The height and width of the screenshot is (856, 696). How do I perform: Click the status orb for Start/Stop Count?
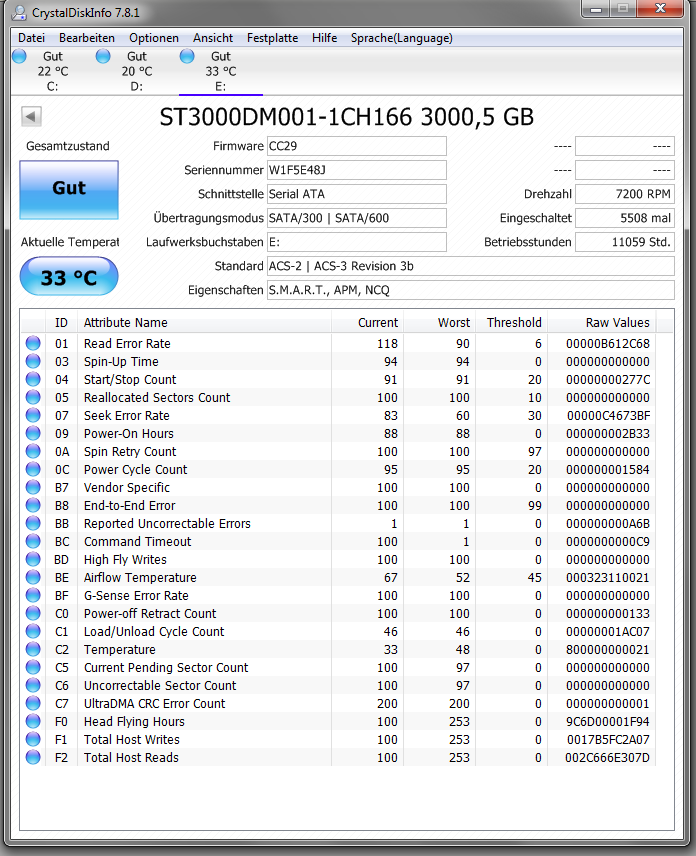33,379
